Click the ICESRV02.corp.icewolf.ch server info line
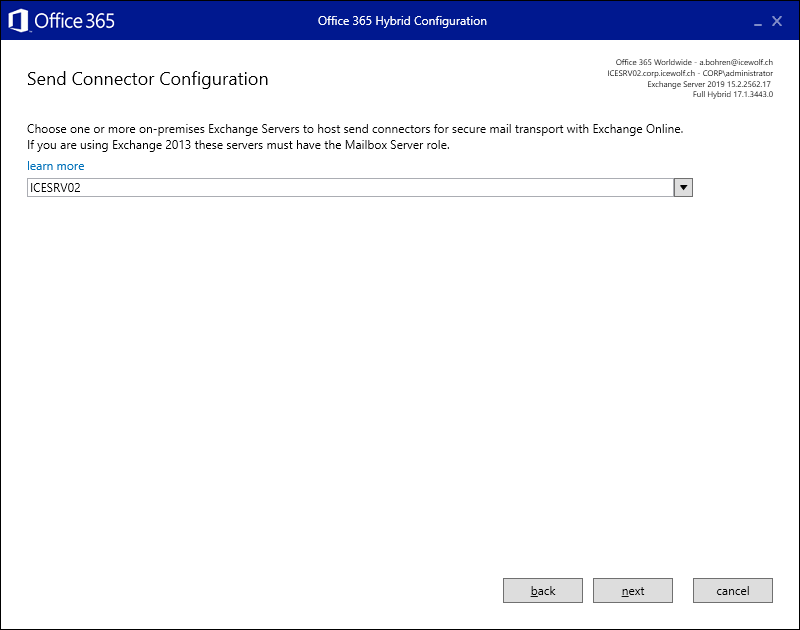Image resolution: width=800 pixels, height=630 pixels. point(690,73)
